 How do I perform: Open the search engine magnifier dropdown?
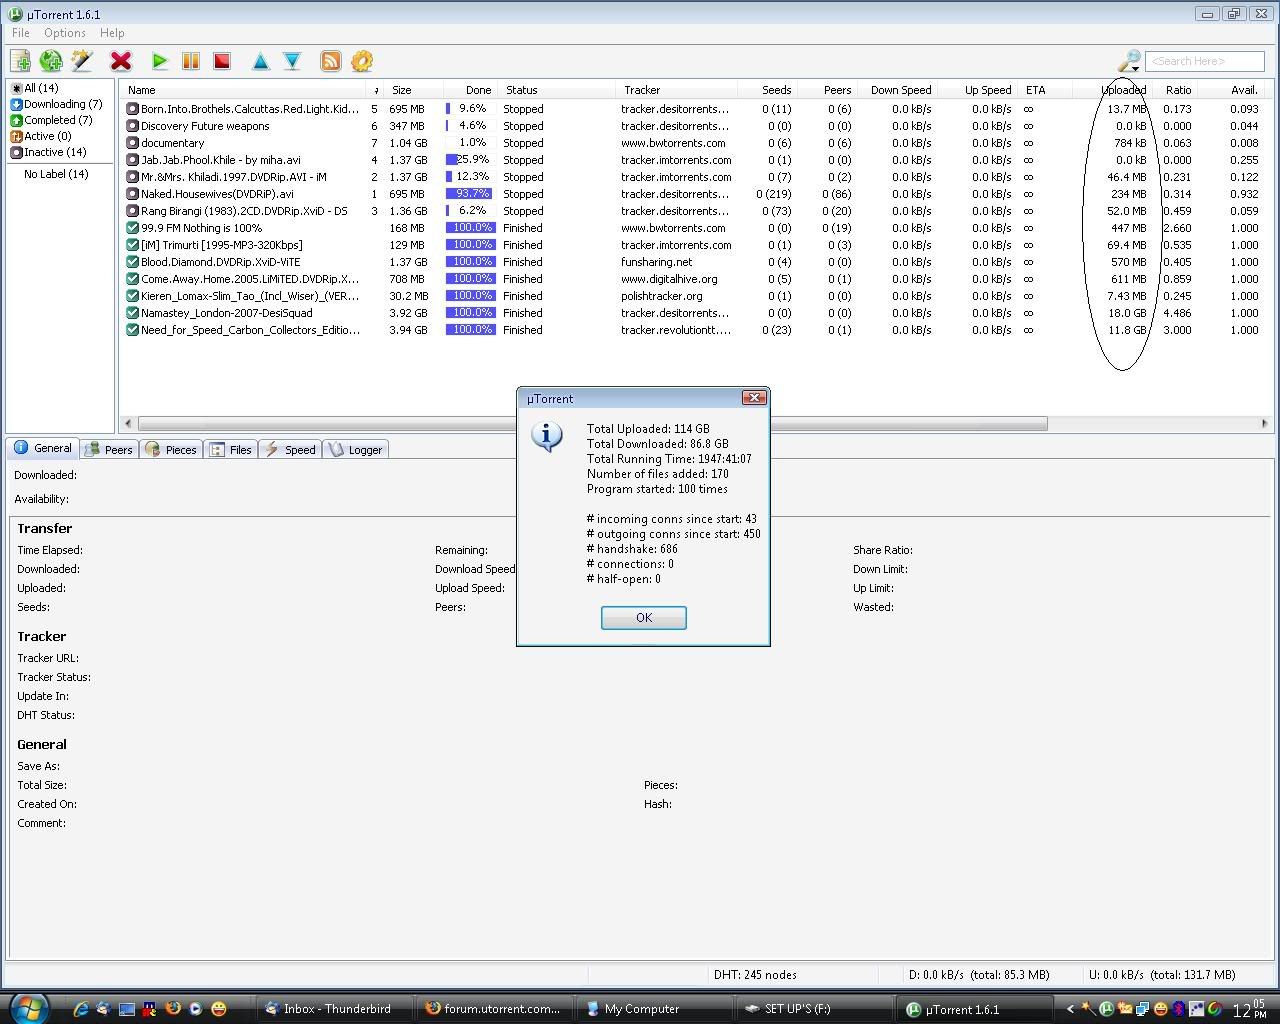[x=1129, y=61]
